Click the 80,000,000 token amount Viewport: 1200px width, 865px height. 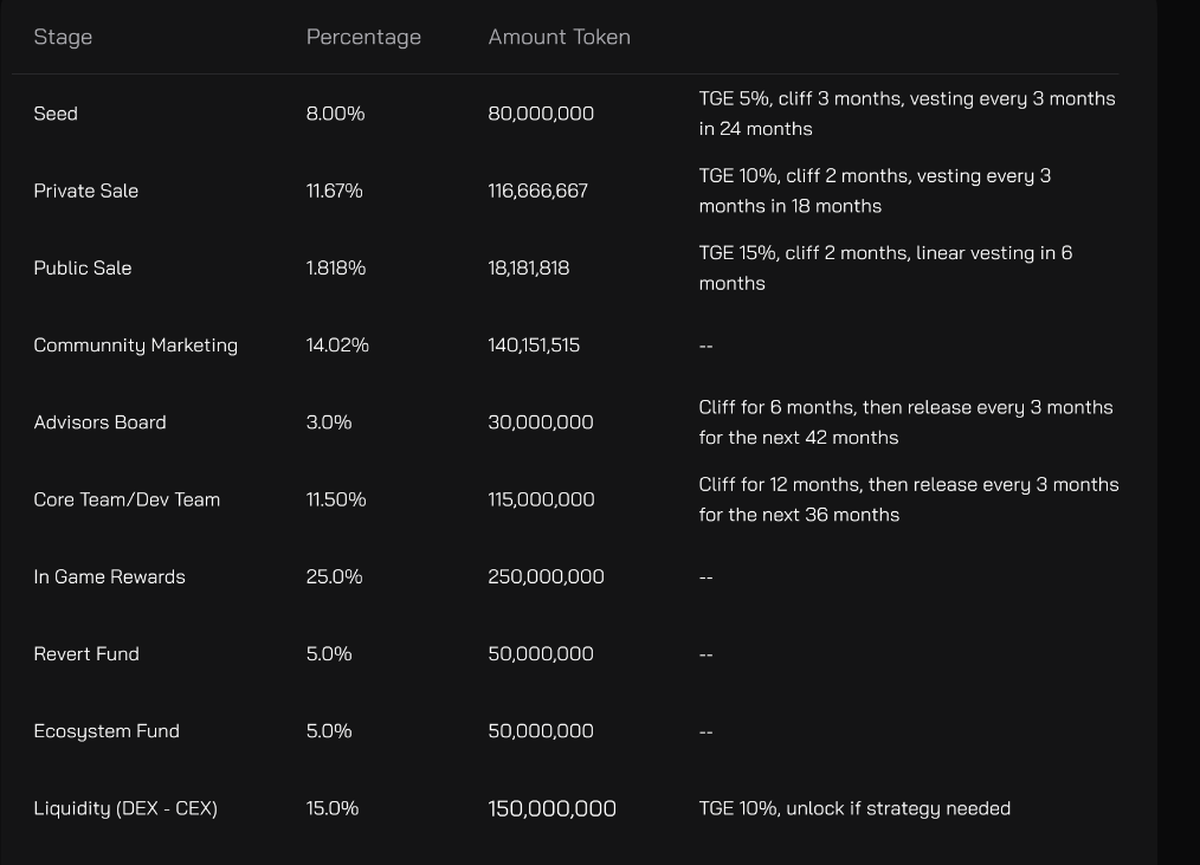(541, 114)
